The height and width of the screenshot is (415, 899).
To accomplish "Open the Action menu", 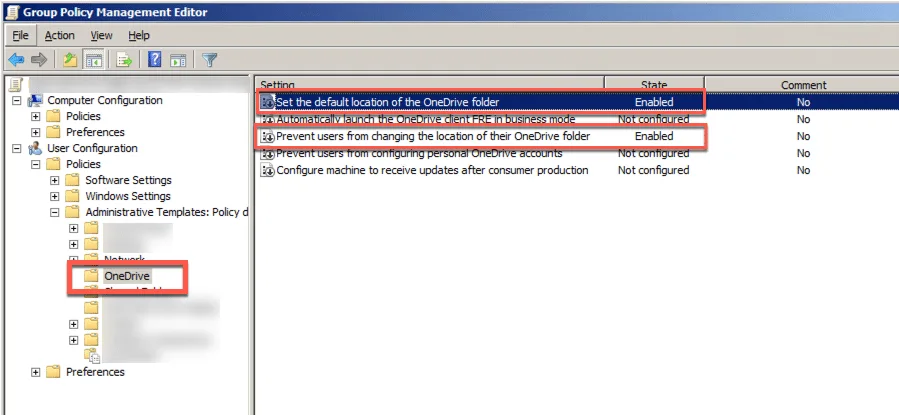I will (x=59, y=35).
